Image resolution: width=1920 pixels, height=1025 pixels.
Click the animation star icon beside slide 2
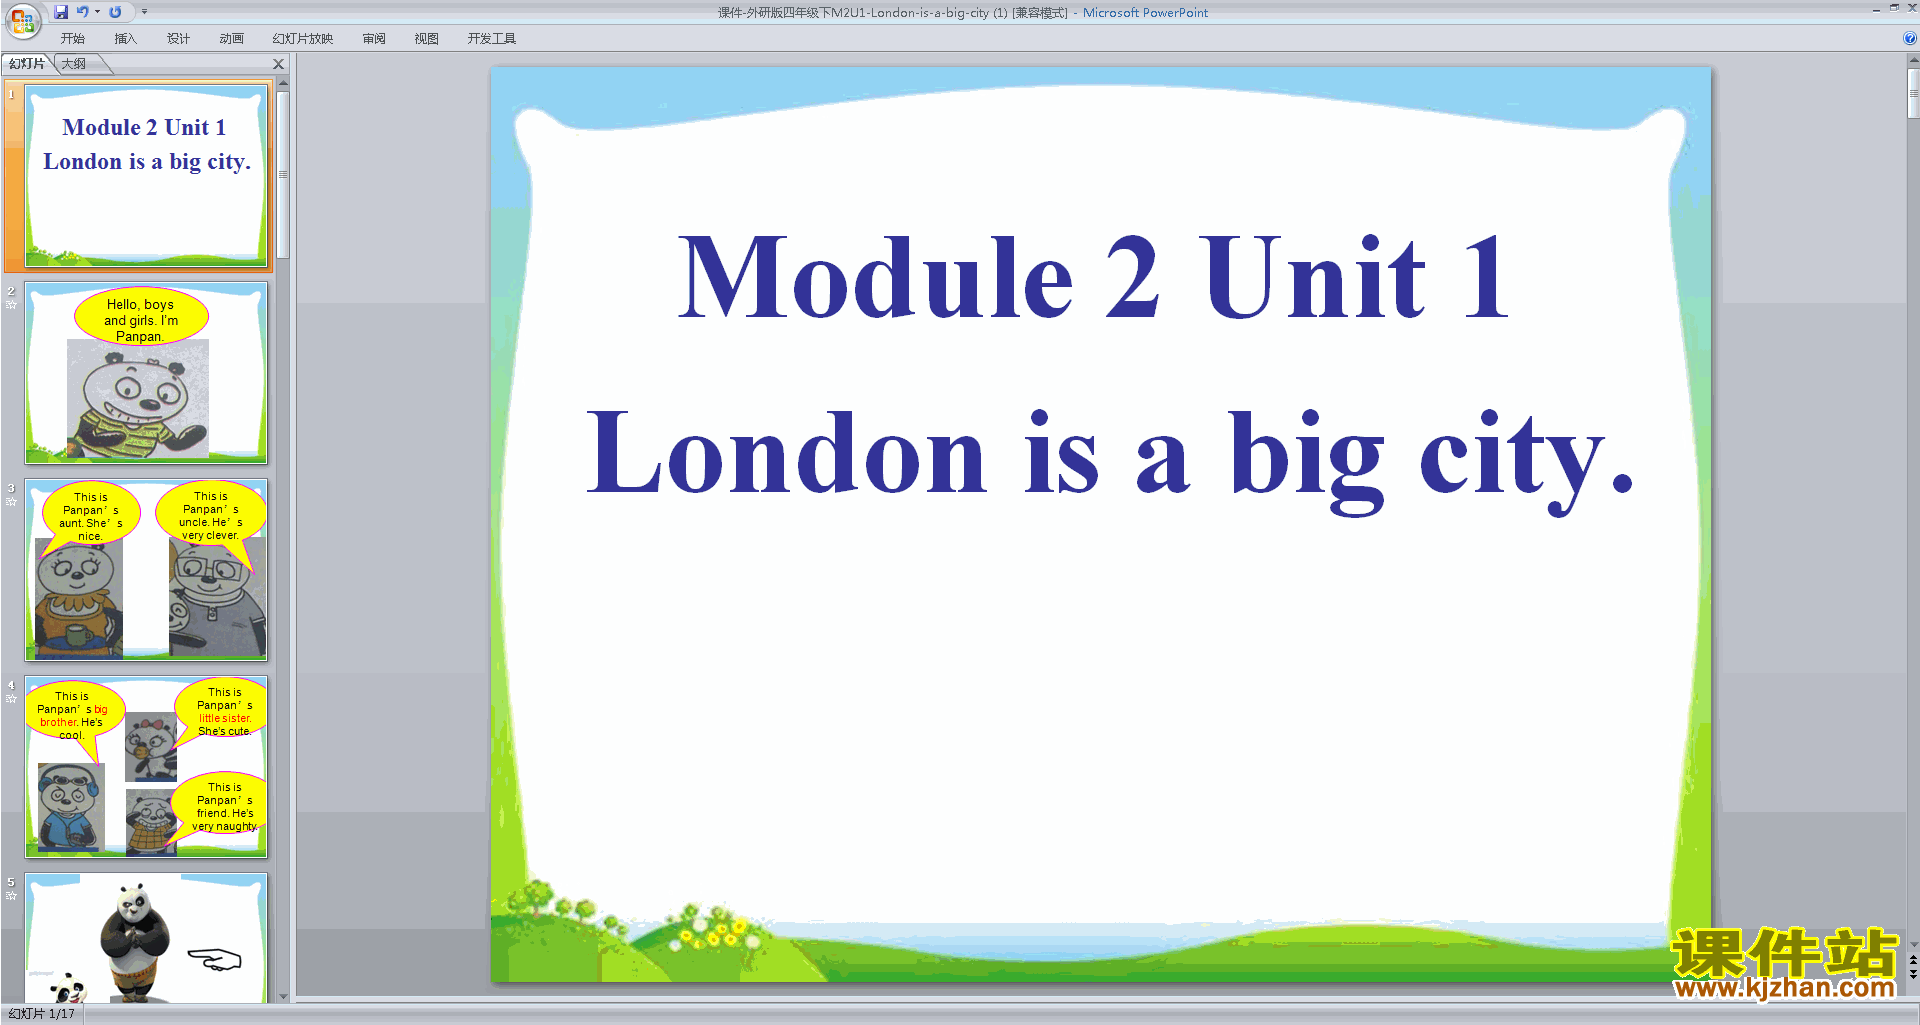[x=11, y=305]
